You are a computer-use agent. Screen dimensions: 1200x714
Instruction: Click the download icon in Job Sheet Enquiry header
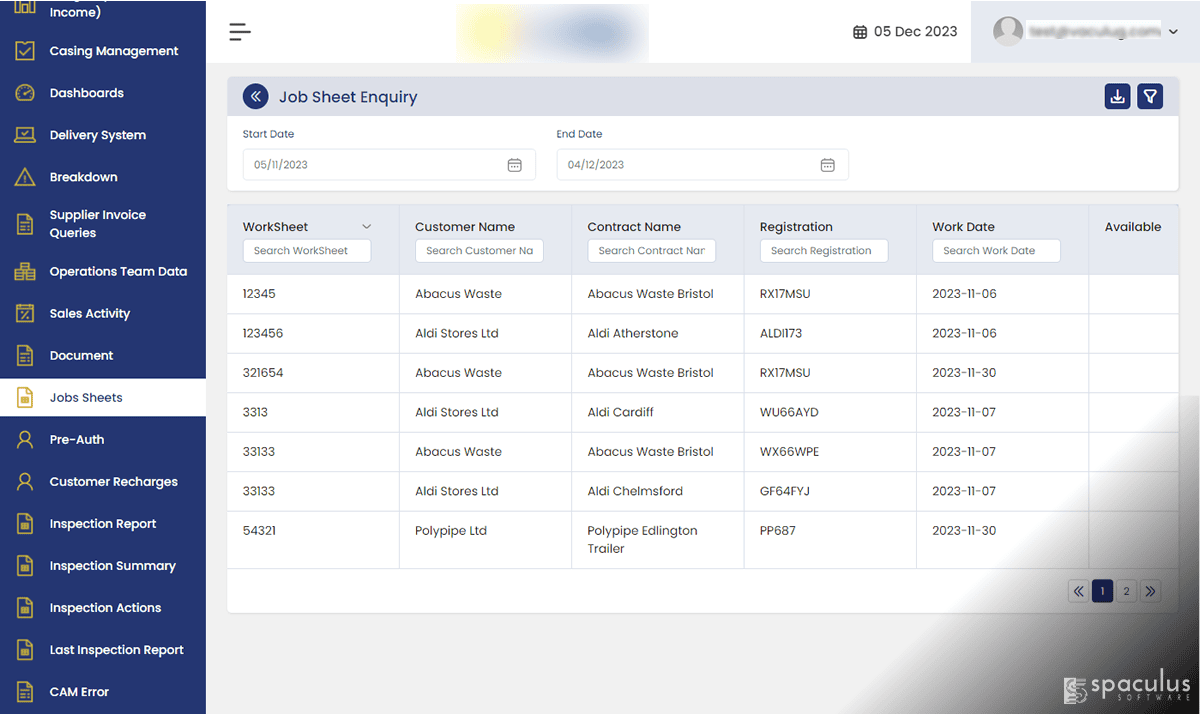[1118, 96]
